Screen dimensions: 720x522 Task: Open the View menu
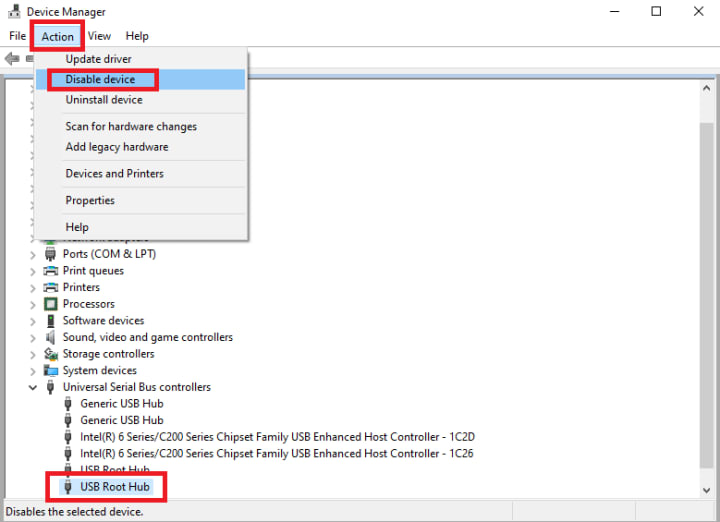[99, 36]
